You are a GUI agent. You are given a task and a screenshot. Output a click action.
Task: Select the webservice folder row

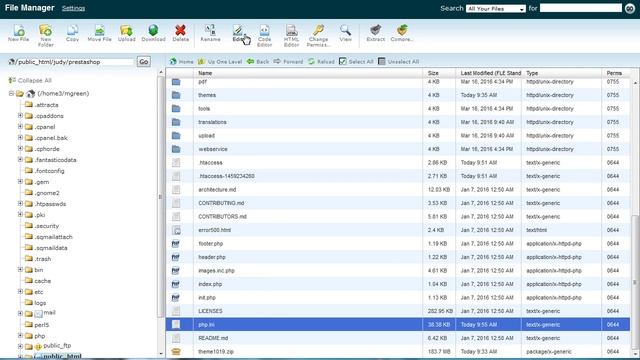point(398,149)
